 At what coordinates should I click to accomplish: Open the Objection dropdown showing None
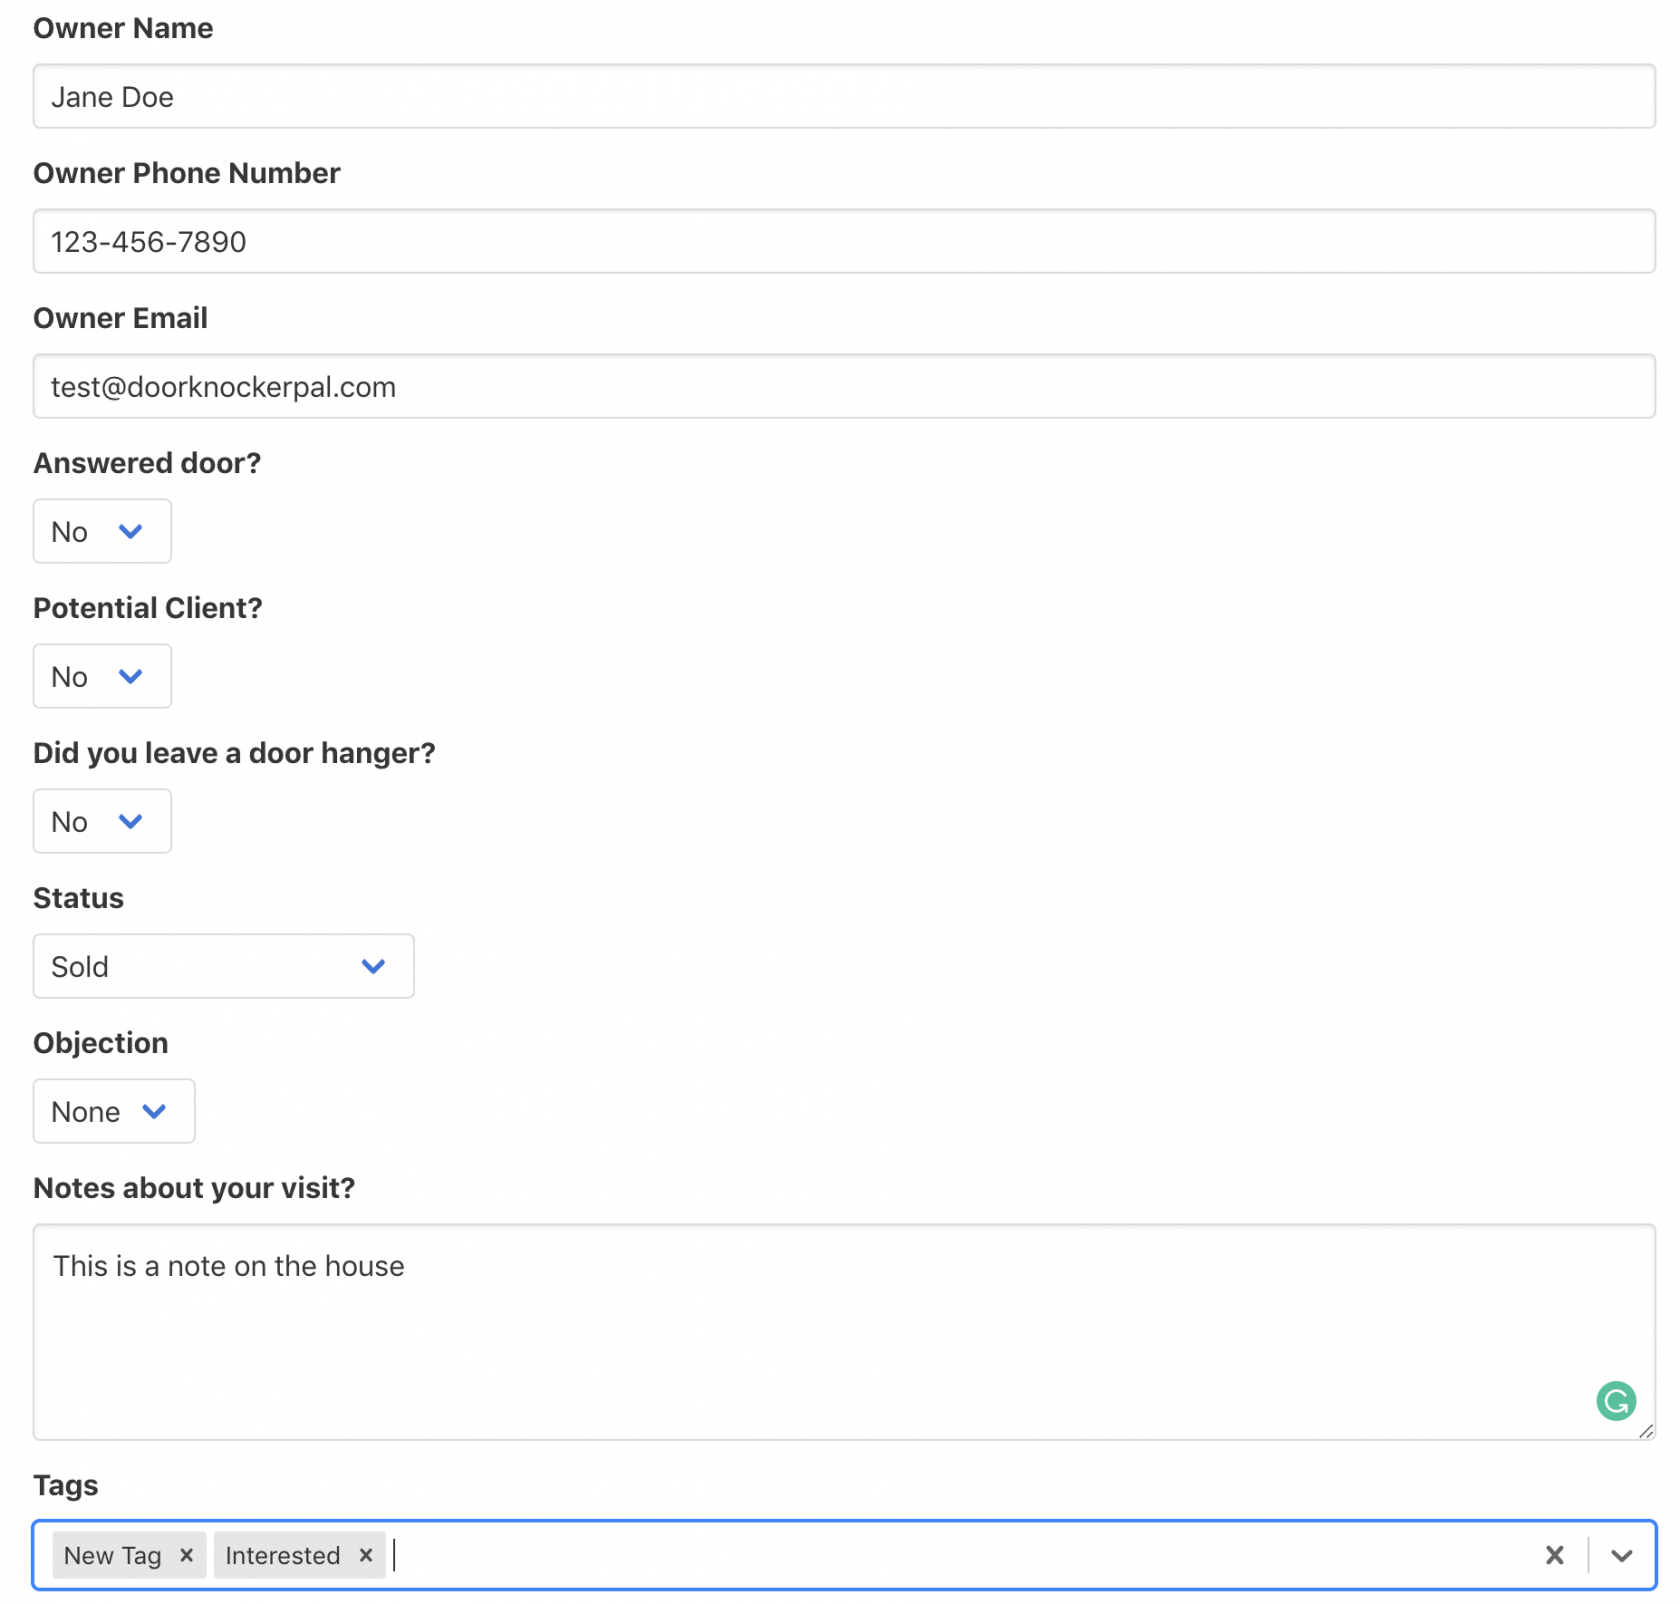tap(113, 1111)
